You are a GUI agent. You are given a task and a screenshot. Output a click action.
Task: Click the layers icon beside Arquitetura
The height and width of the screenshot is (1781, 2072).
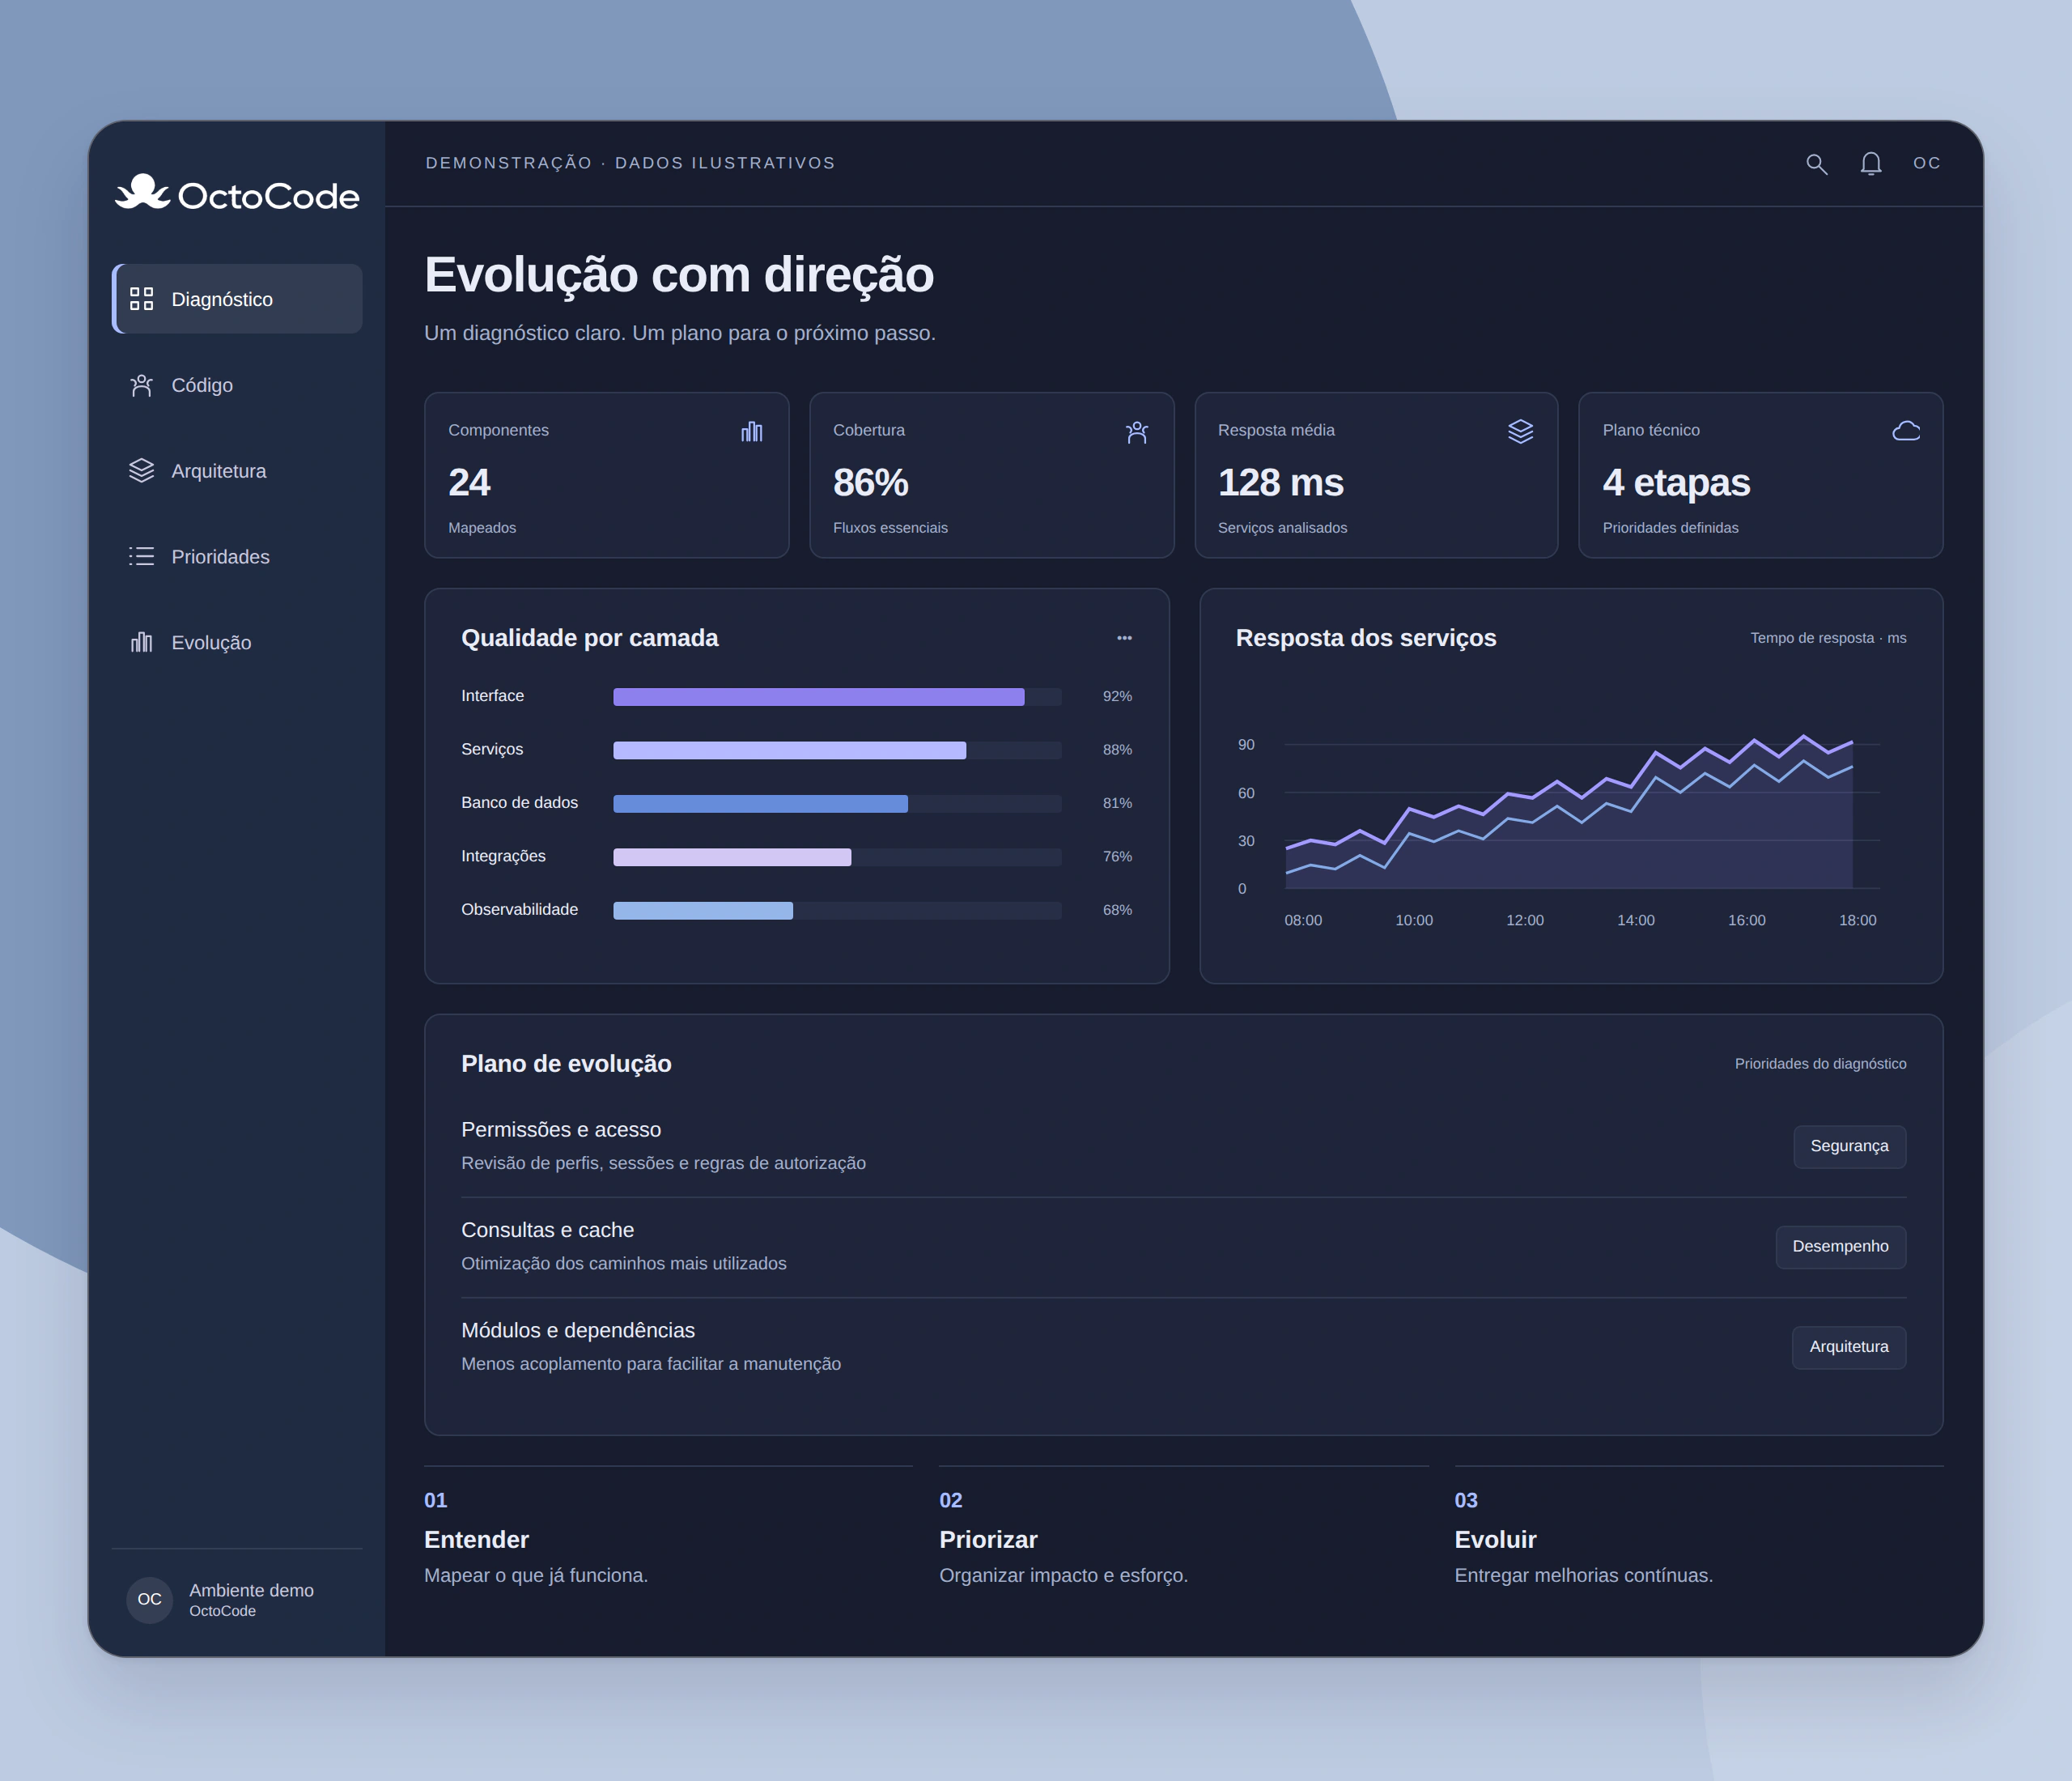(x=142, y=471)
